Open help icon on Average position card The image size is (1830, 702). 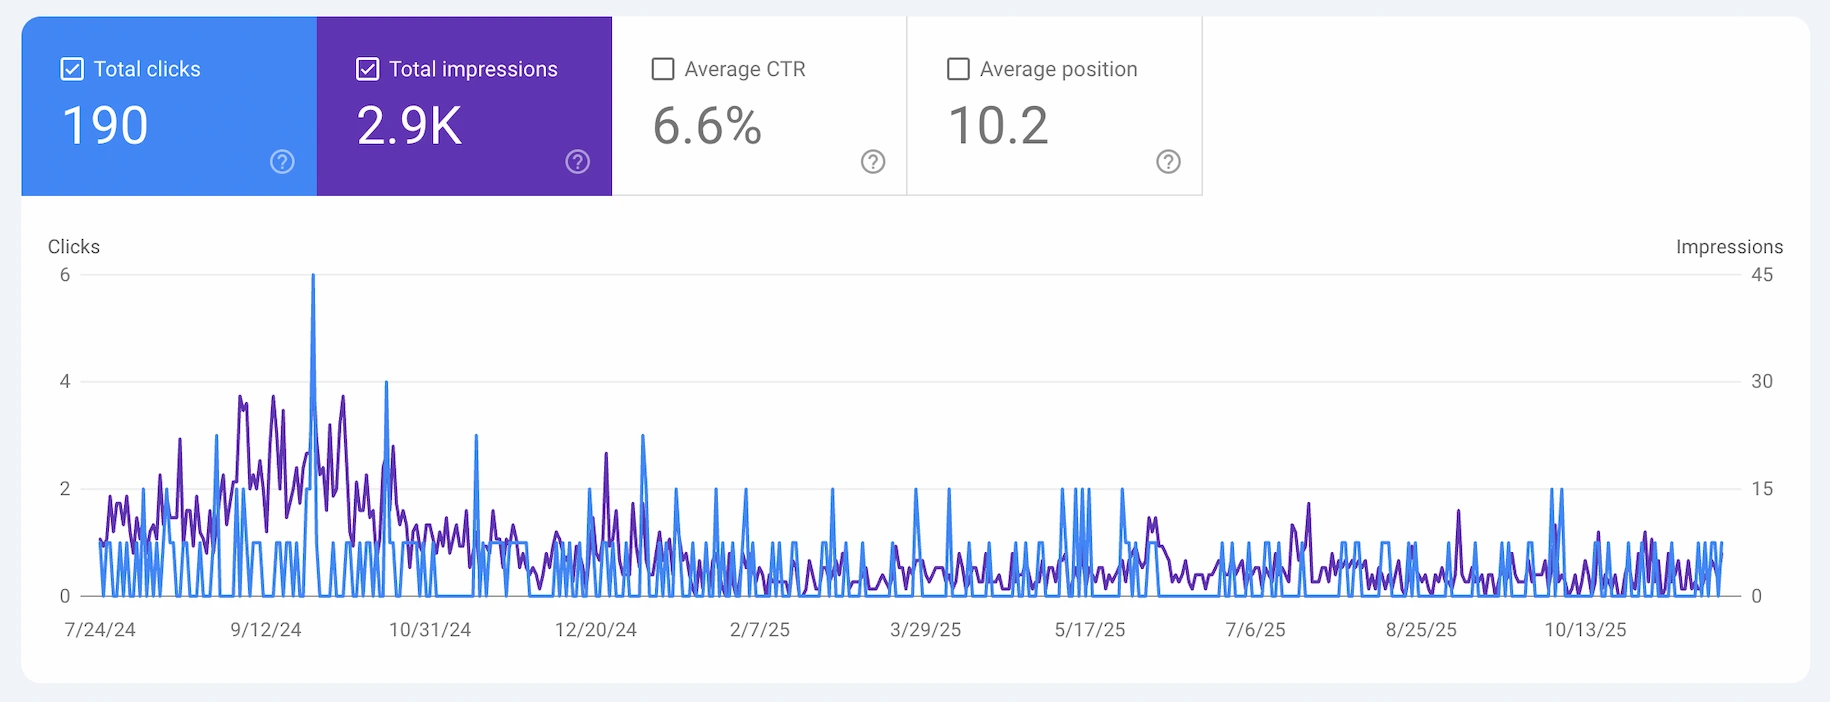click(x=1168, y=162)
